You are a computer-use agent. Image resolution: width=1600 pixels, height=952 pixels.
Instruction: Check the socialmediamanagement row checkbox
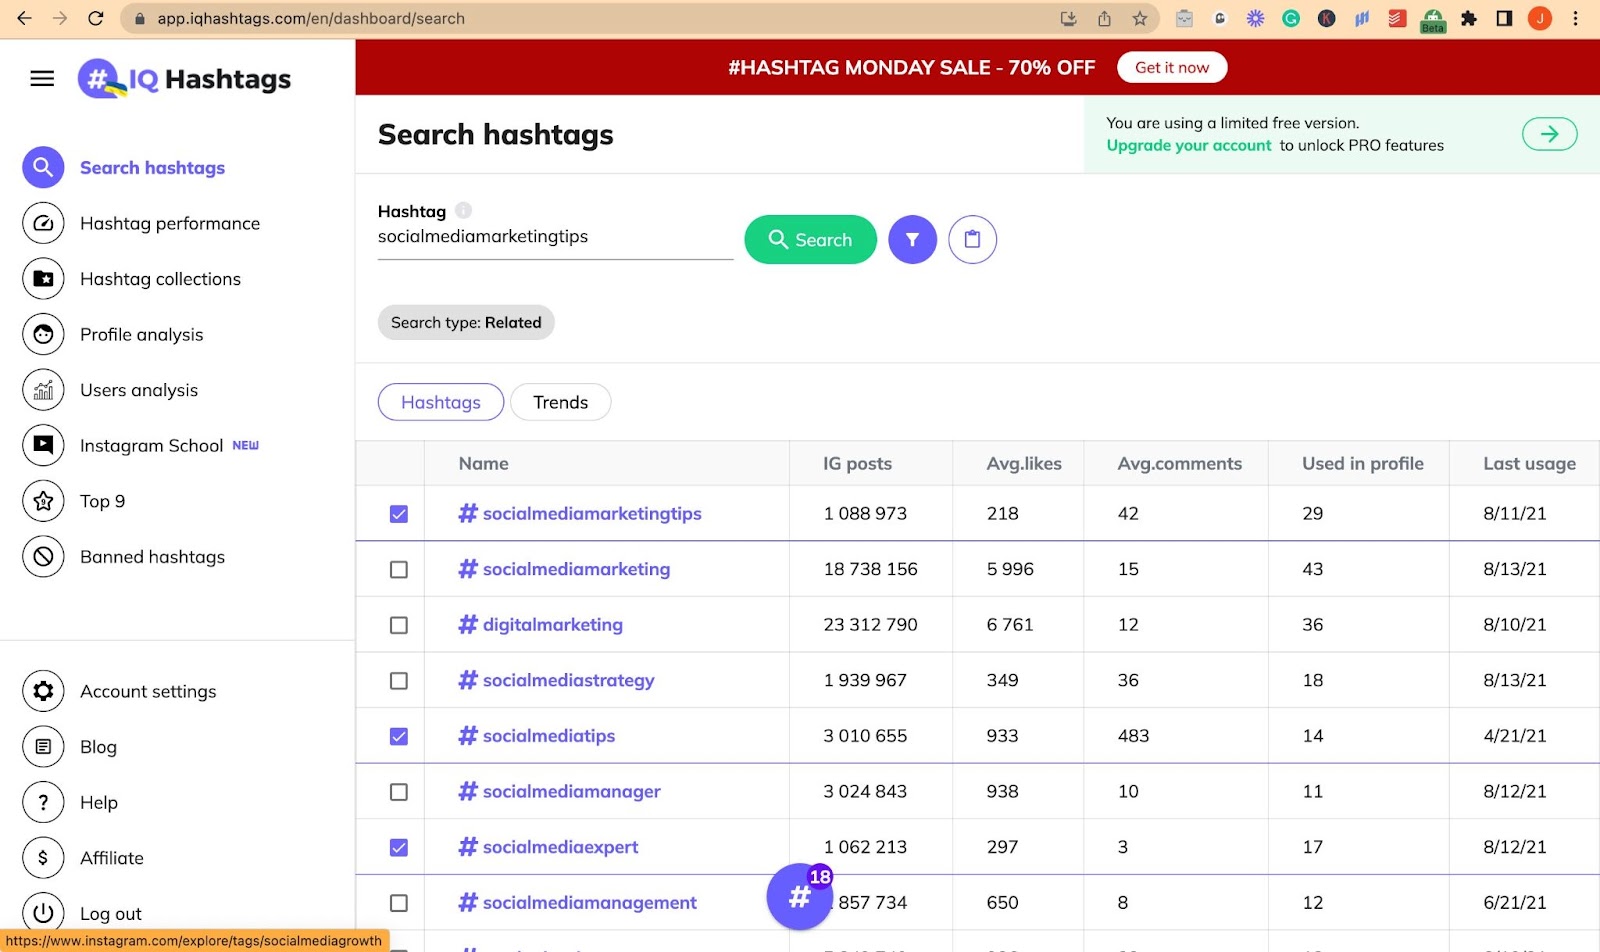(x=399, y=903)
